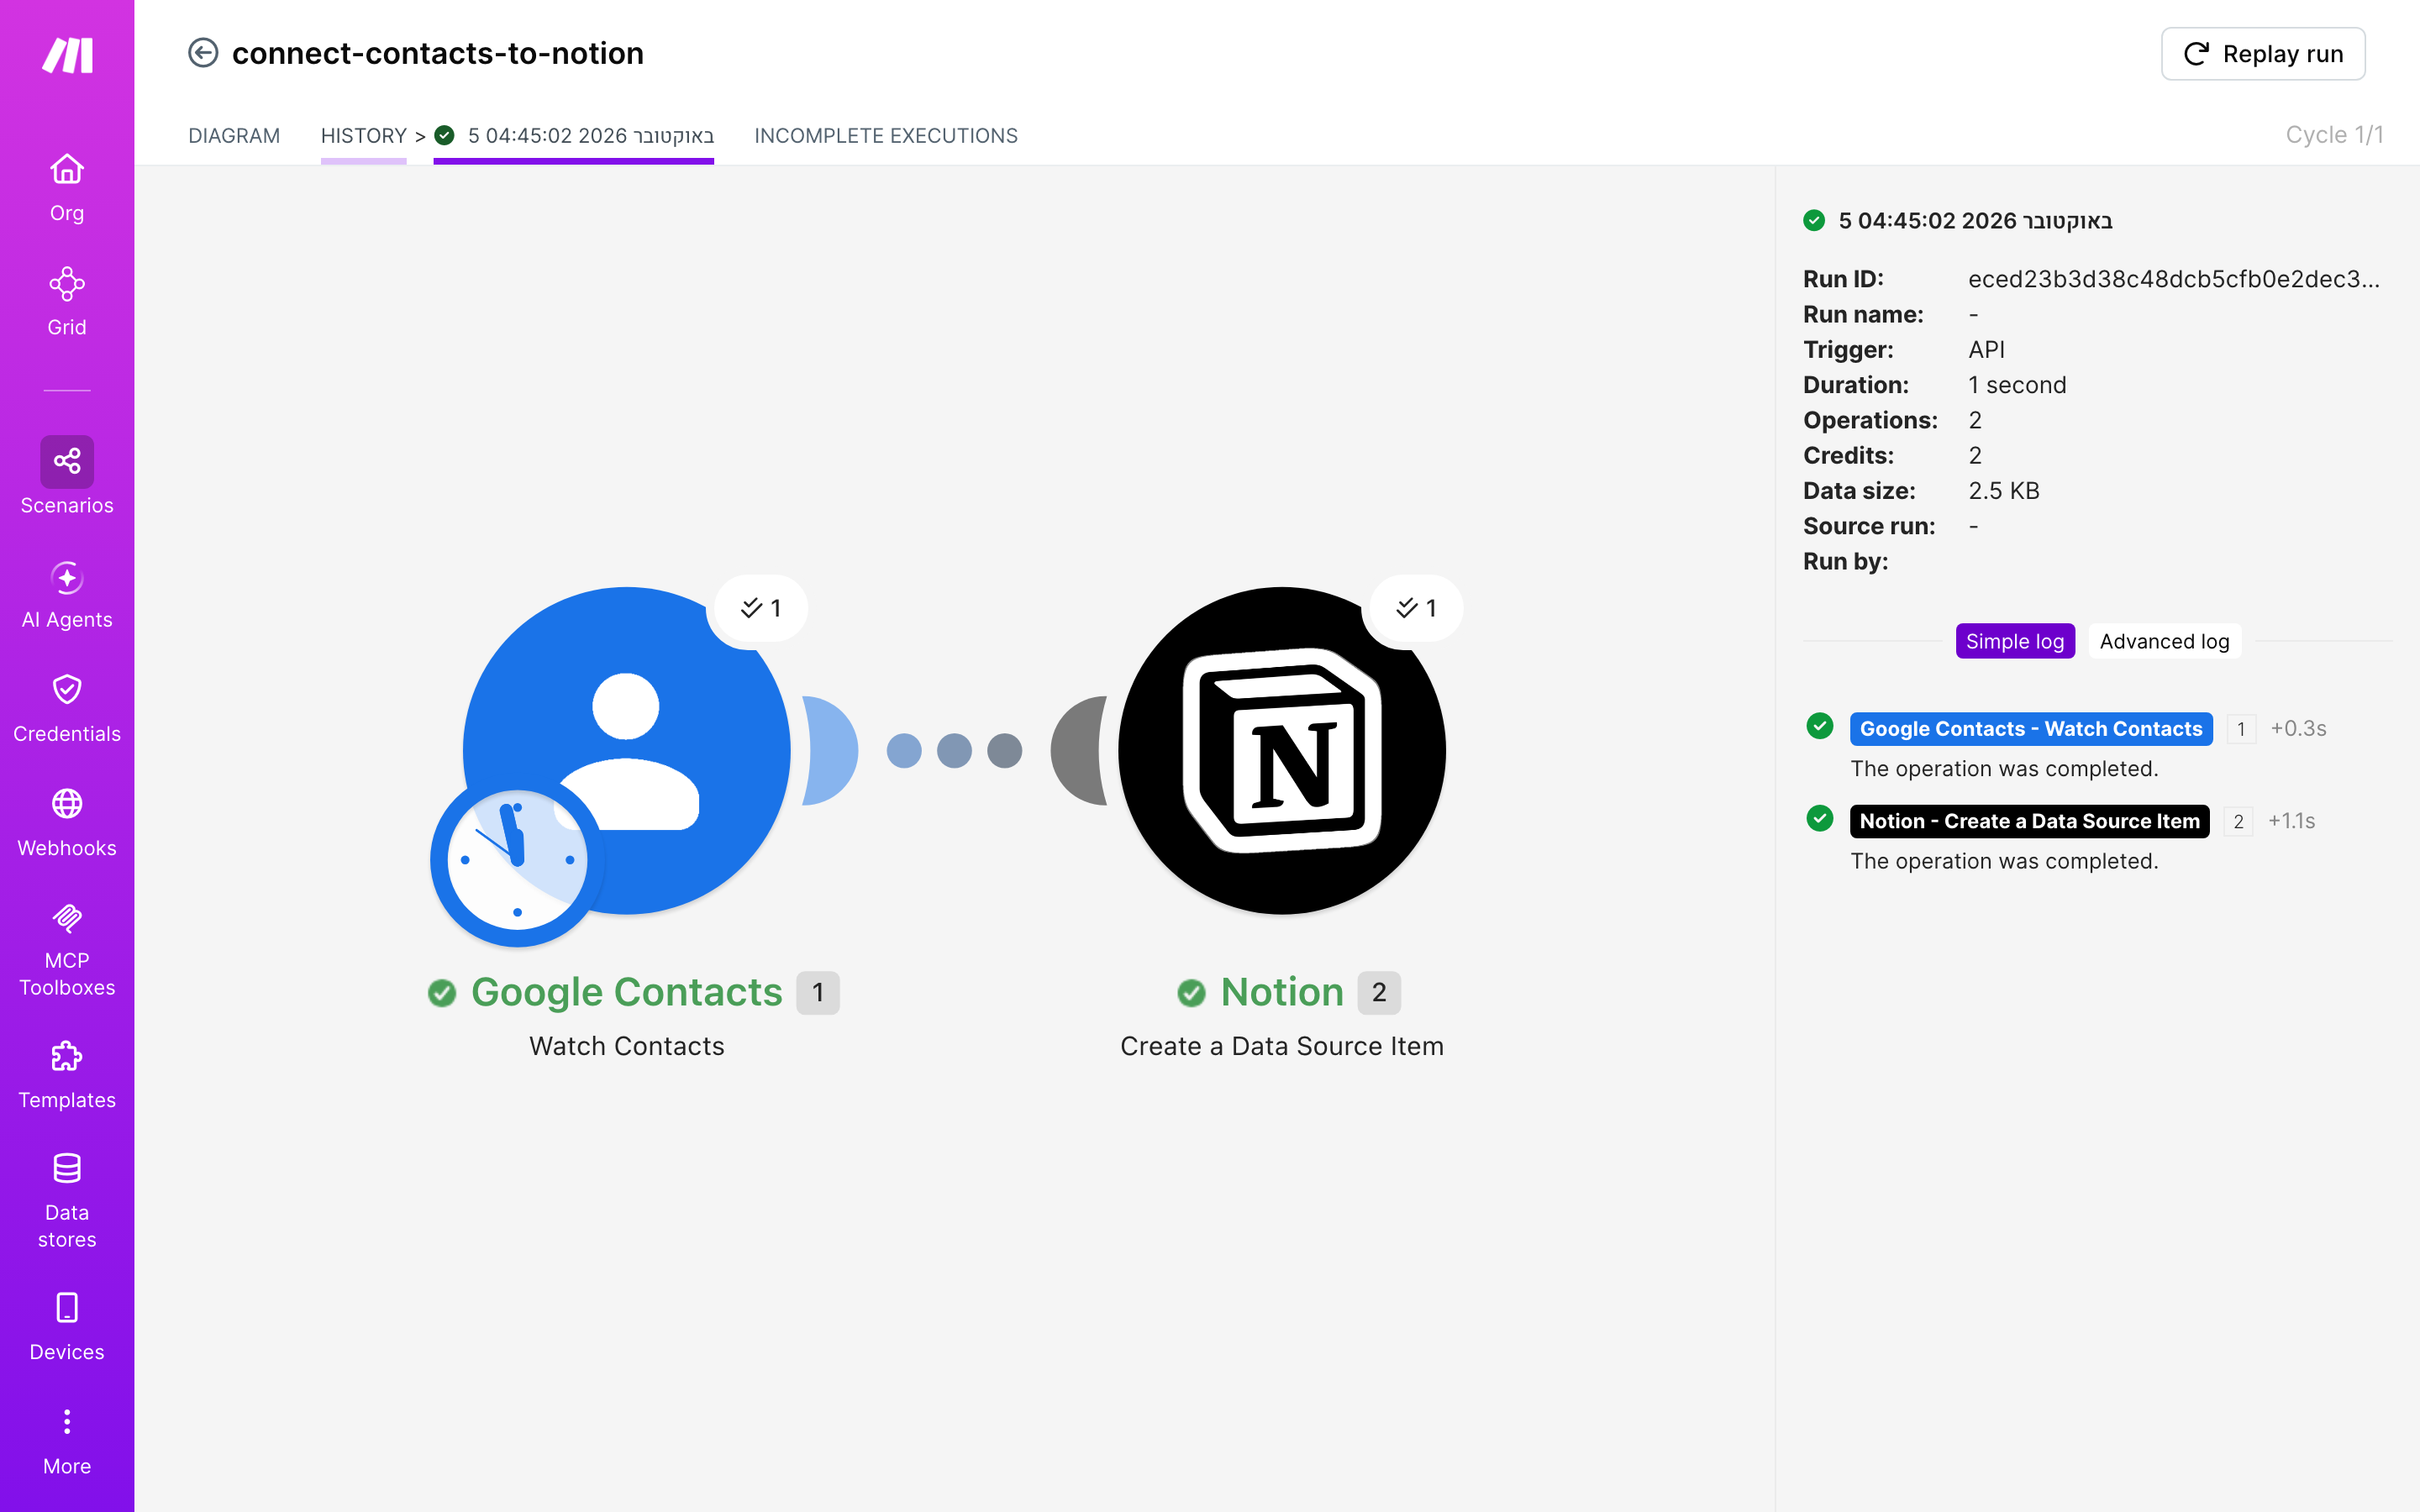
Task: Click the connector dots between the modules
Action: pyautogui.click(x=954, y=751)
